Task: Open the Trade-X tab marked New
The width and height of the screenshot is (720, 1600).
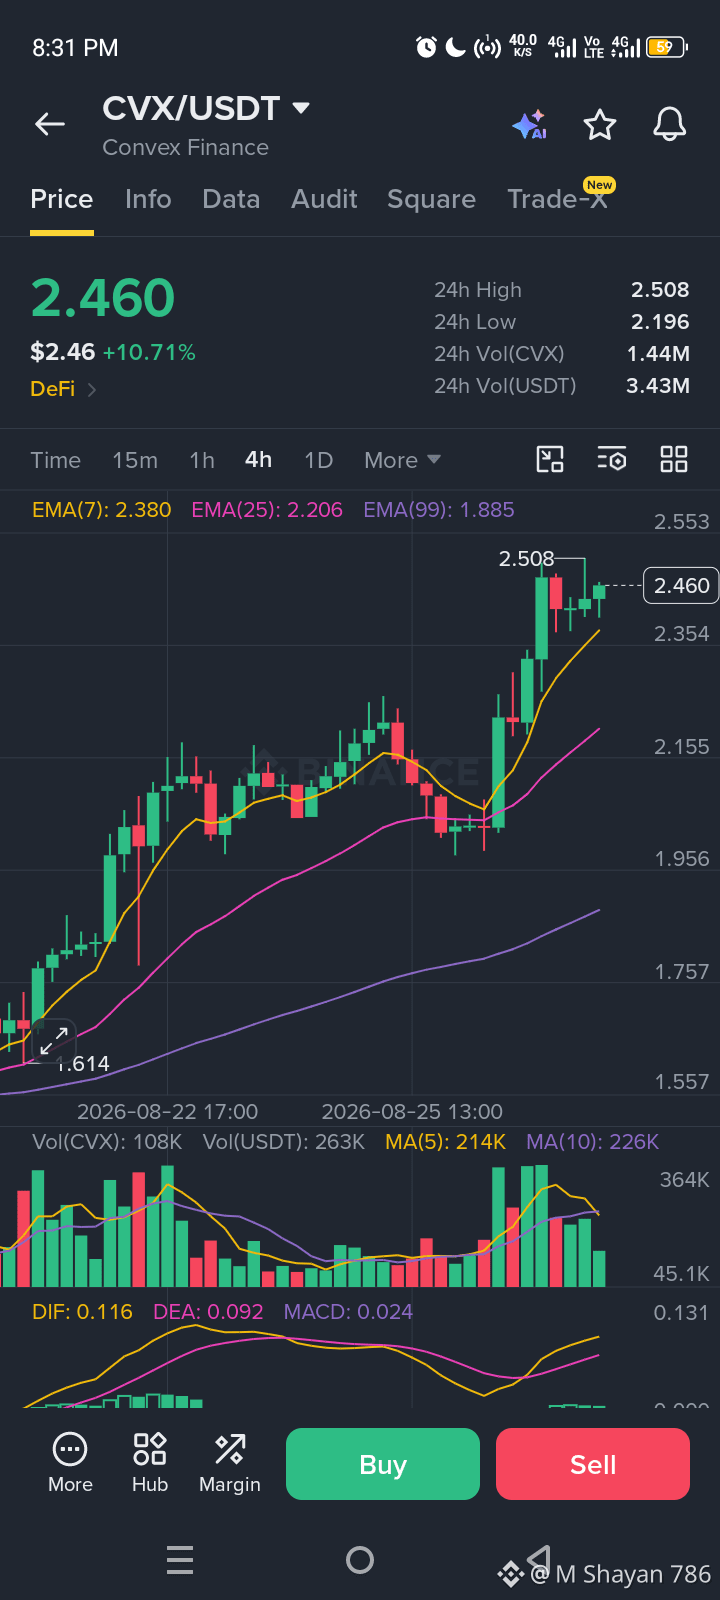Action: (x=558, y=198)
